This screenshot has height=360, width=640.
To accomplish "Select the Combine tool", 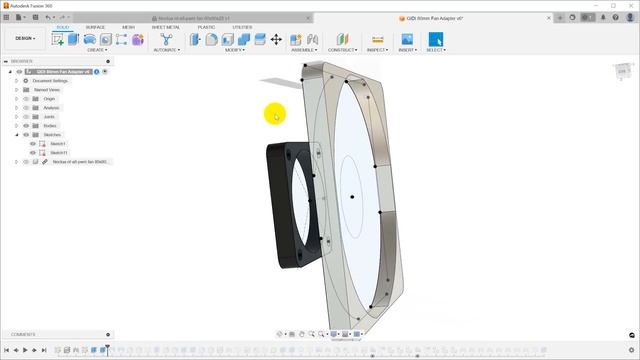I will click(x=244, y=40).
